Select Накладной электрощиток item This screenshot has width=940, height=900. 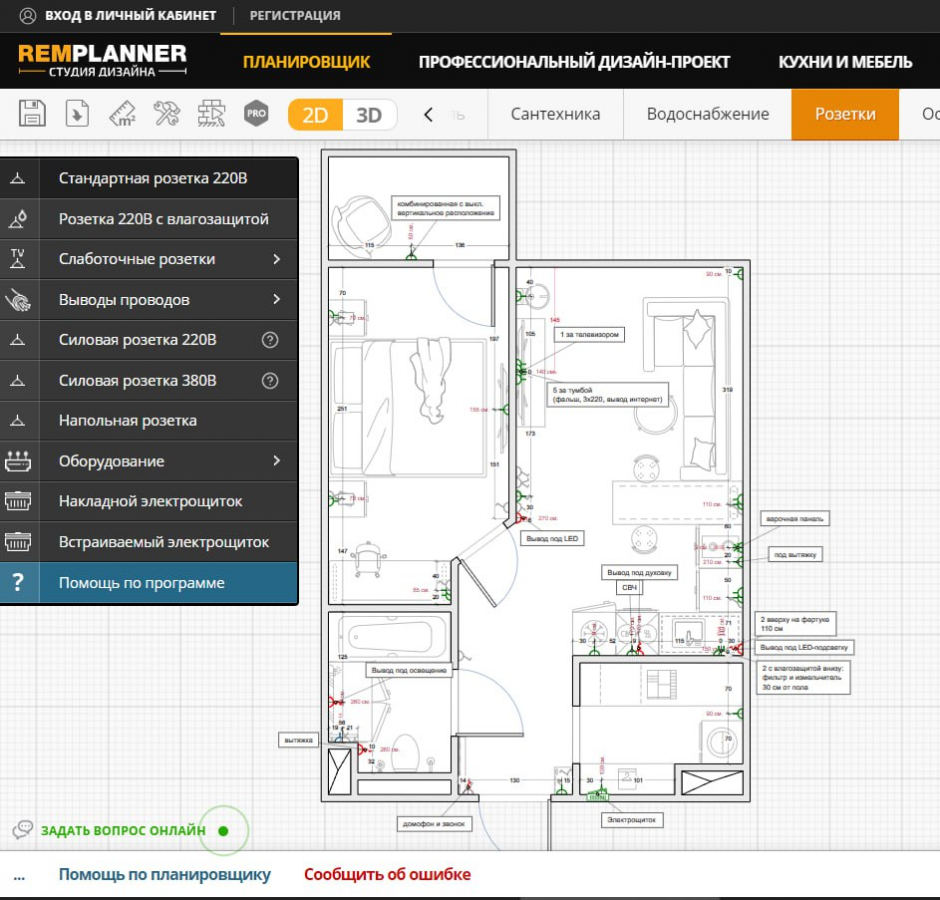(149, 501)
